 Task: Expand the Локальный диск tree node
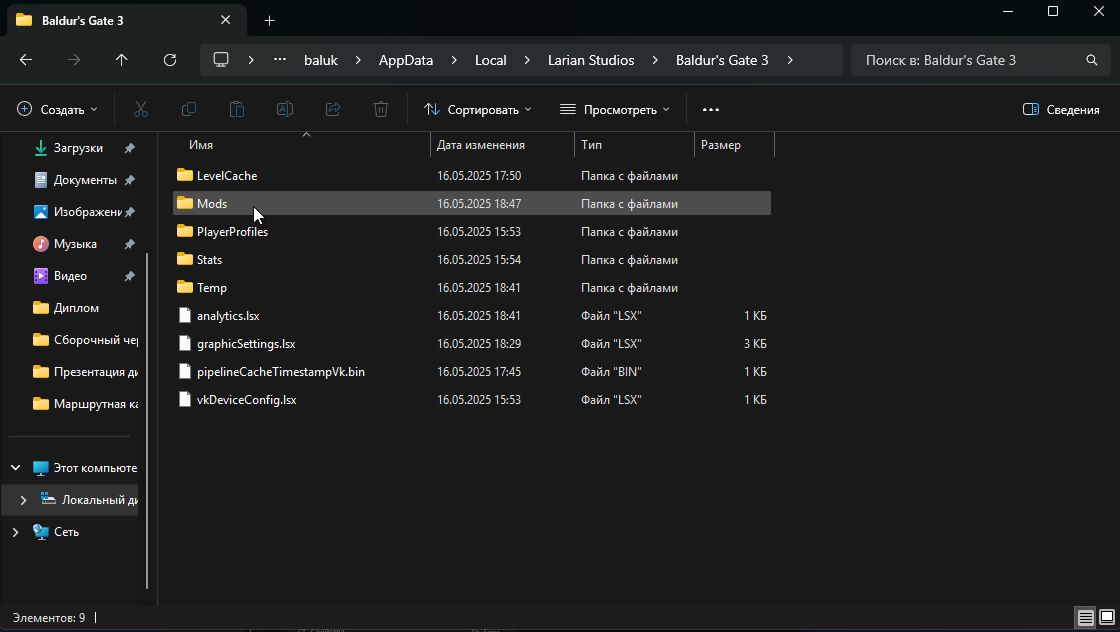(x=23, y=500)
